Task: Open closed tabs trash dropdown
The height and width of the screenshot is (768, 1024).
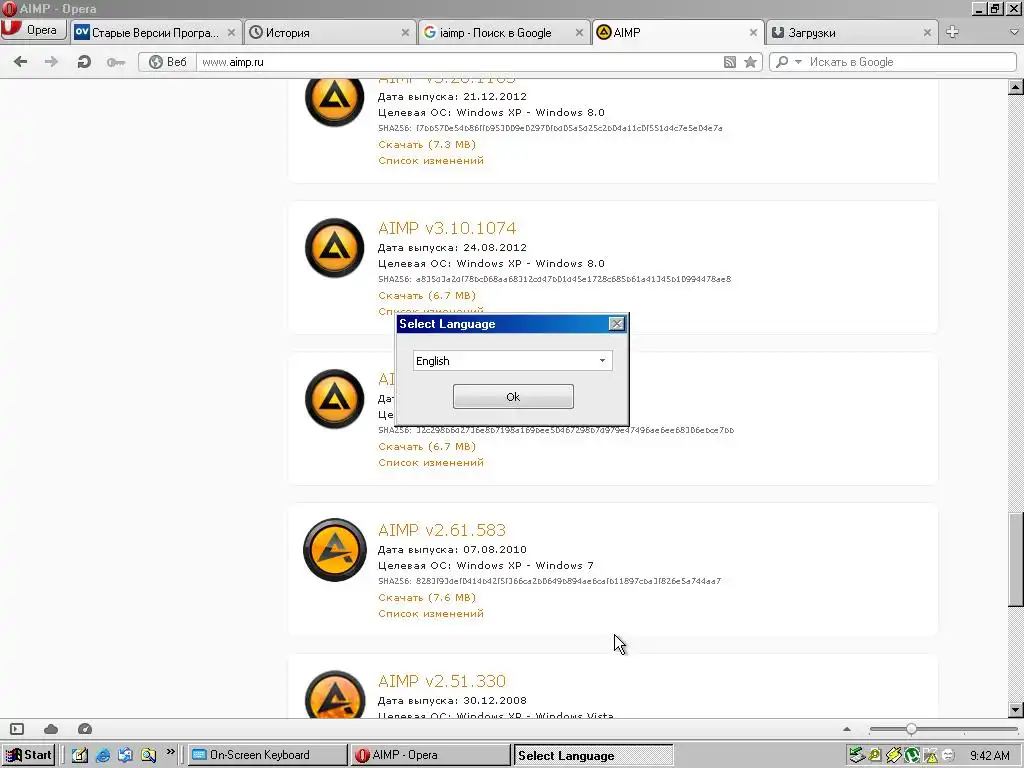Action: pyautogui.click(x=1015, y=32)
